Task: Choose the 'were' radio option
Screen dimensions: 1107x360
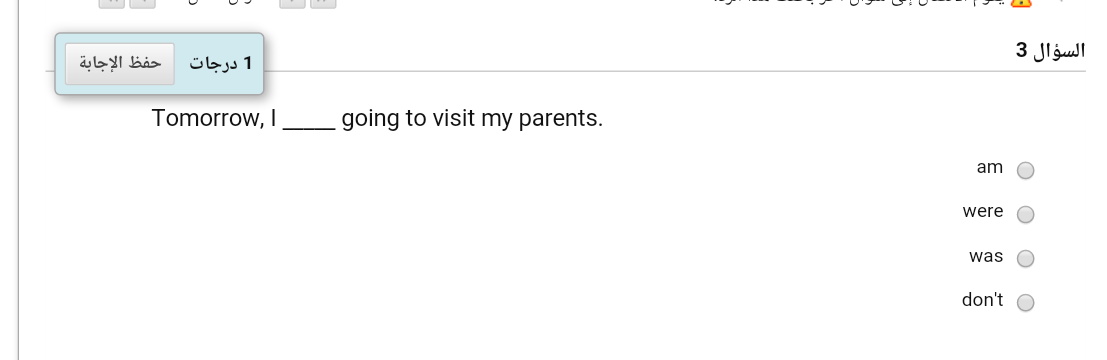Action: pyautogui.click(x=1025, y=214)
